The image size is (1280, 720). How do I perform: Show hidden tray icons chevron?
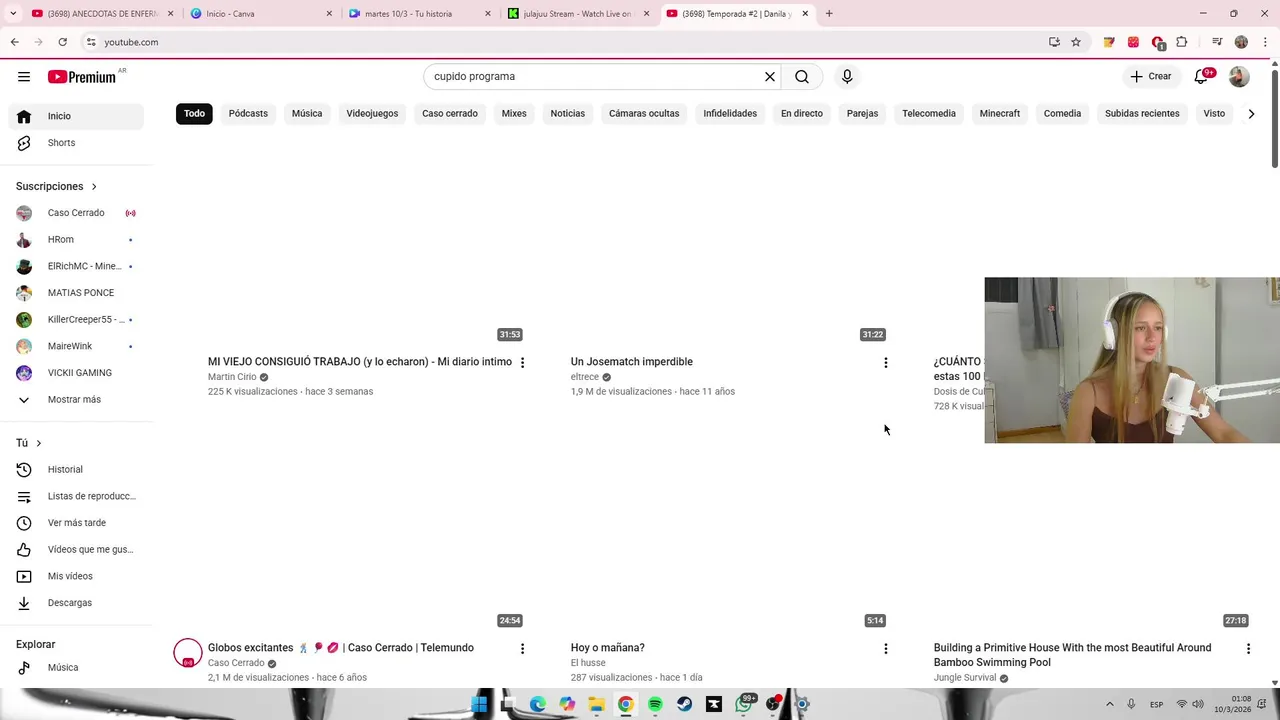[1109, 704]
